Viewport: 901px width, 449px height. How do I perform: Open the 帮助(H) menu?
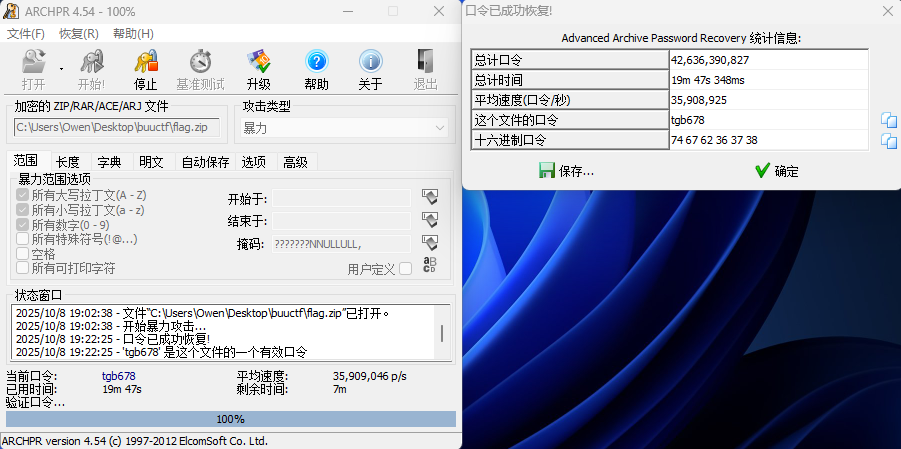[x=133, y=33]
